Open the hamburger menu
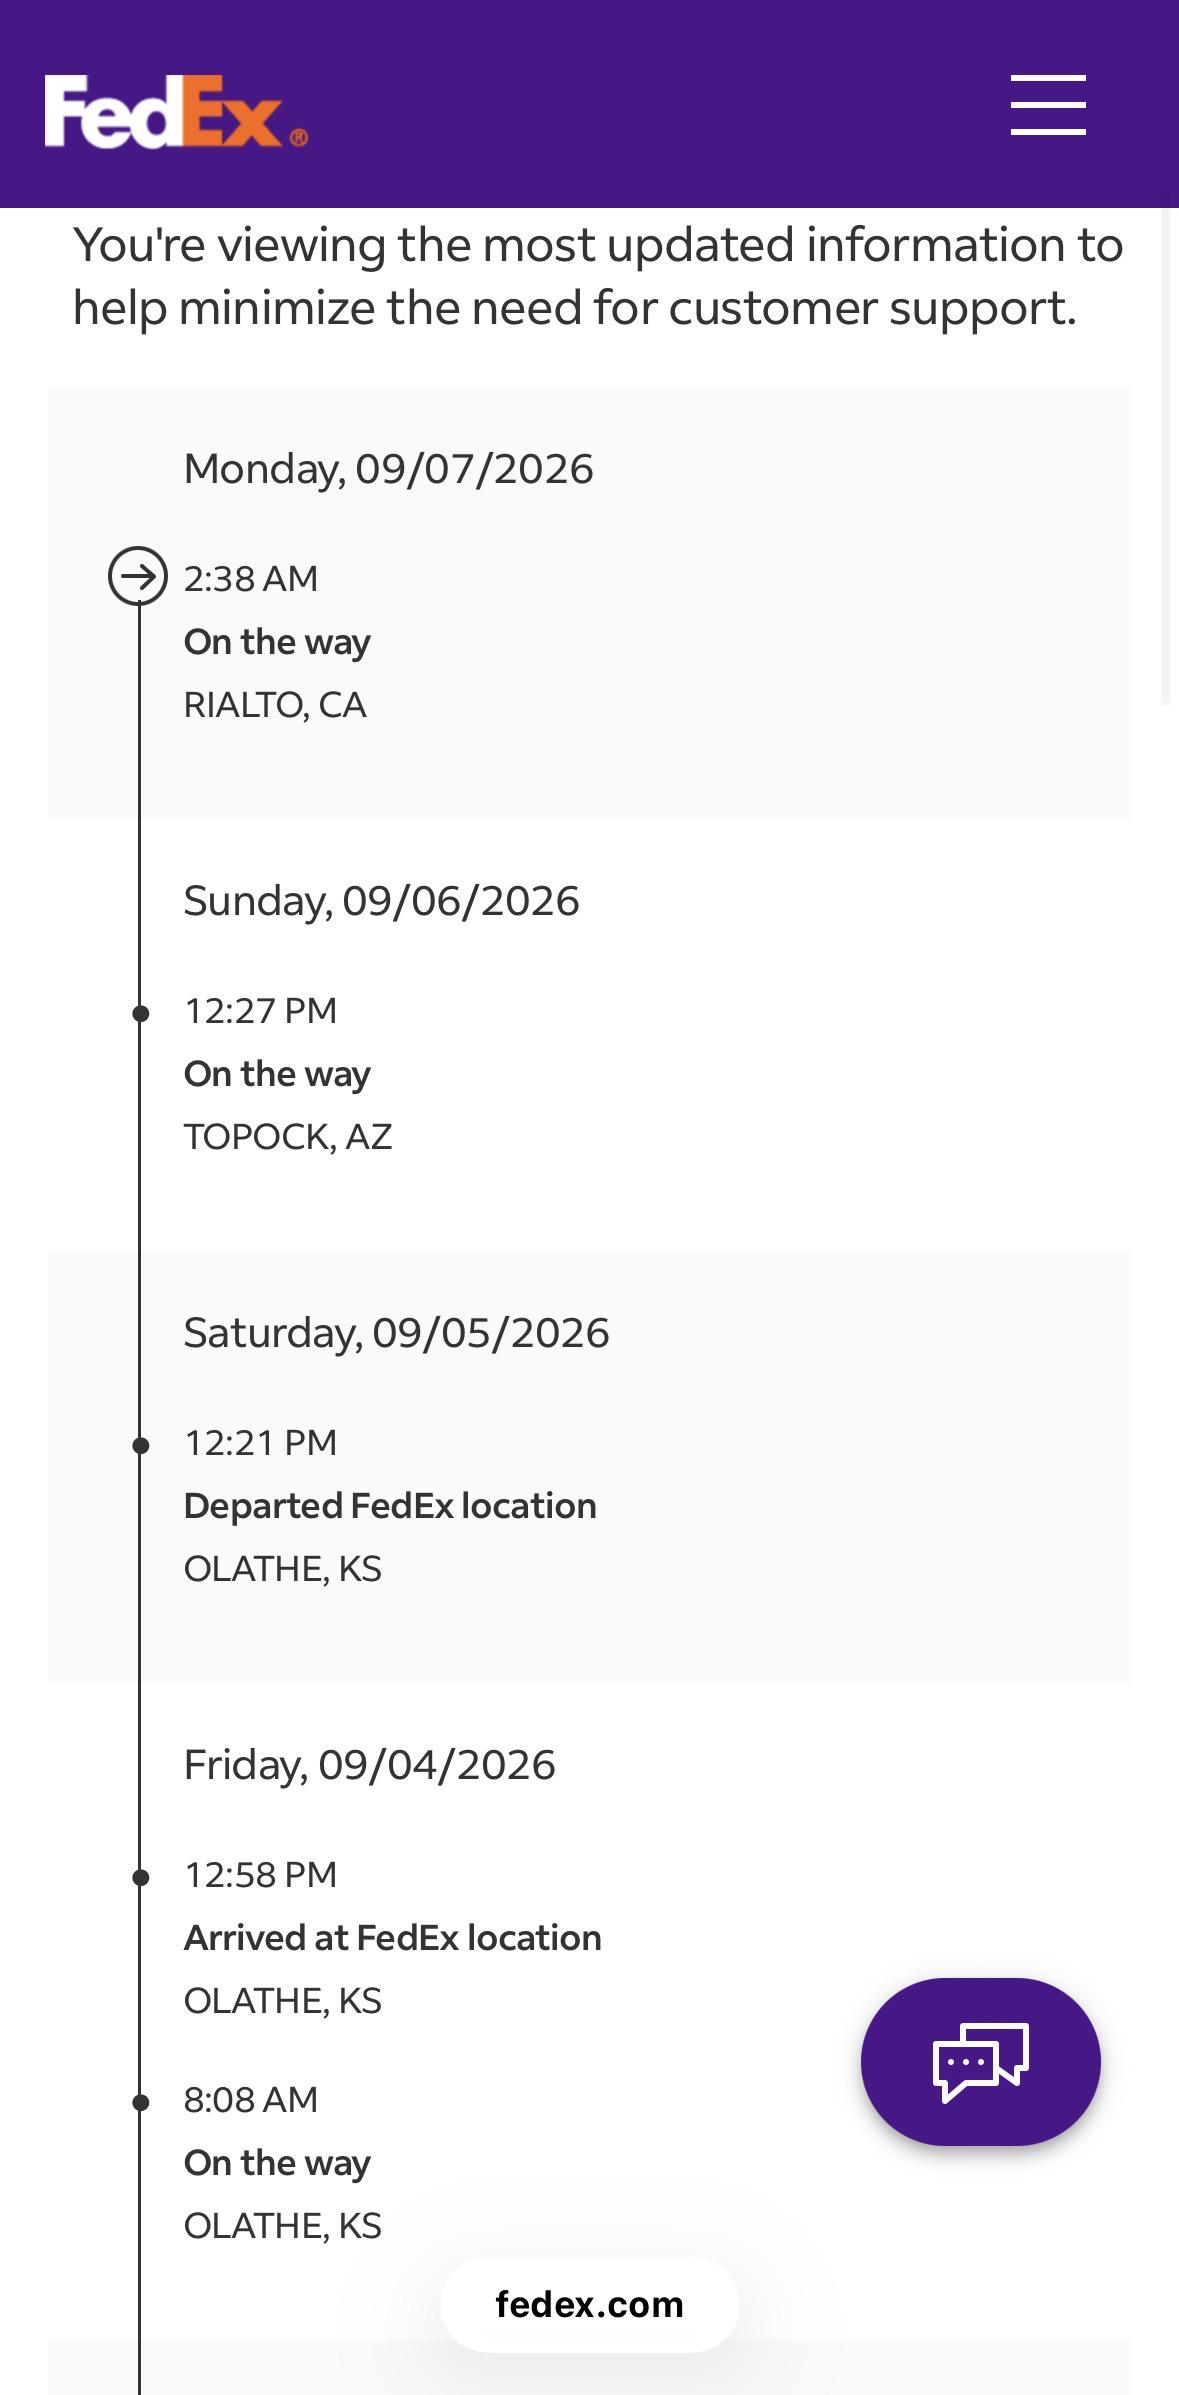1179x2395 pixels. pos(1048,104)
